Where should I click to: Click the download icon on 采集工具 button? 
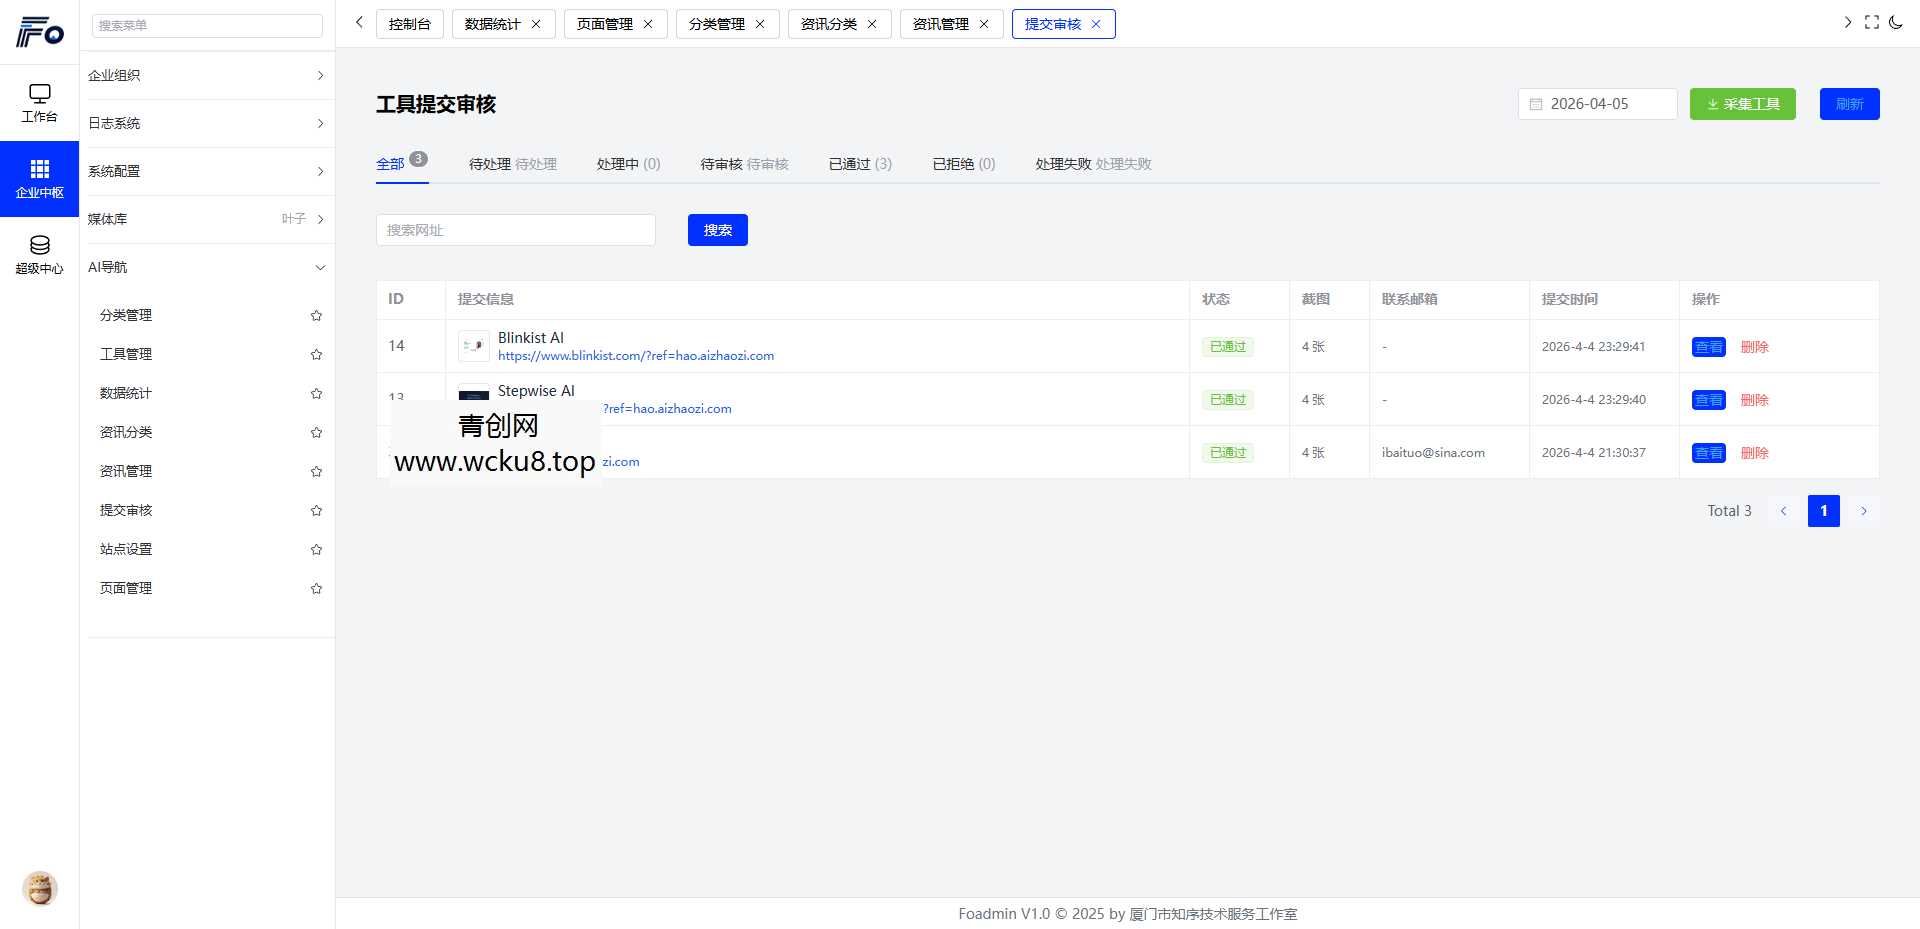coord(1712,103)
